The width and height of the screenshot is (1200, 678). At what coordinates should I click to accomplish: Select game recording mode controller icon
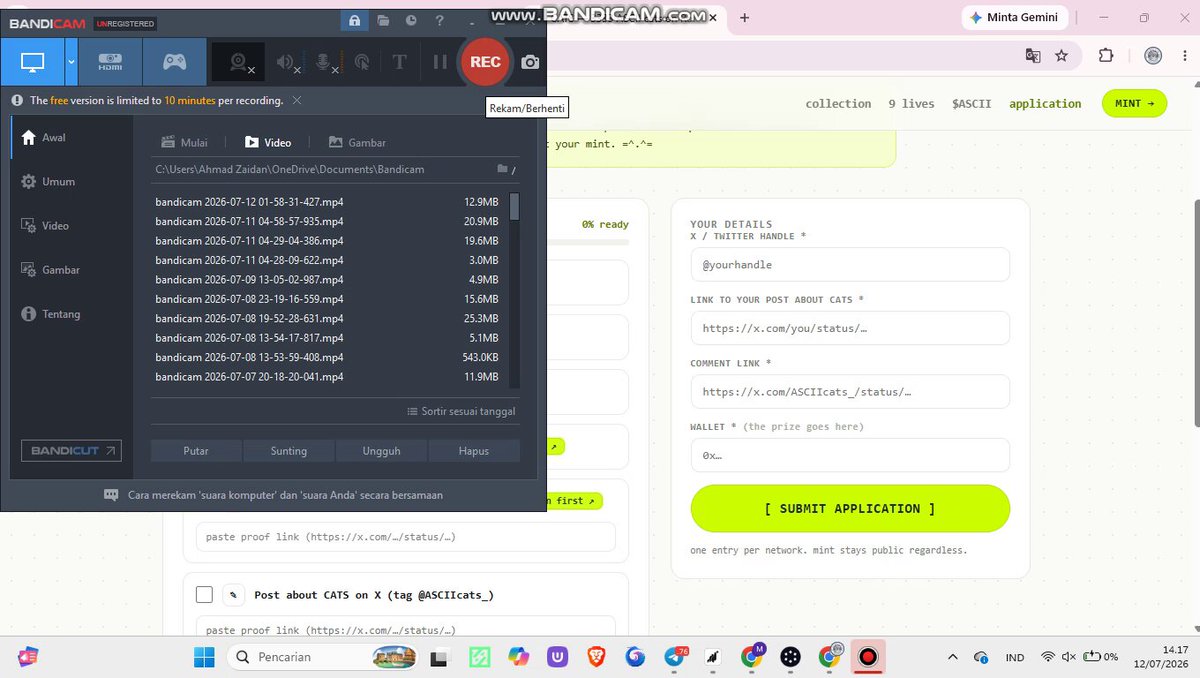(x=175, y=62)
